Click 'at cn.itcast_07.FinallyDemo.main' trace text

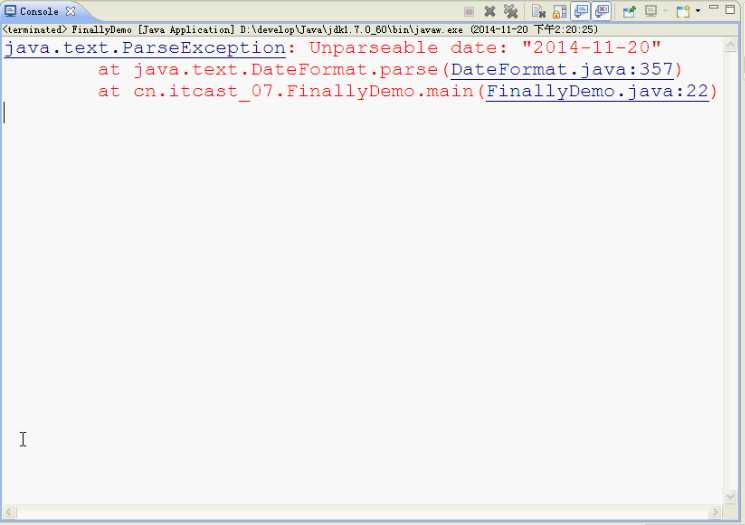(285, 91)
